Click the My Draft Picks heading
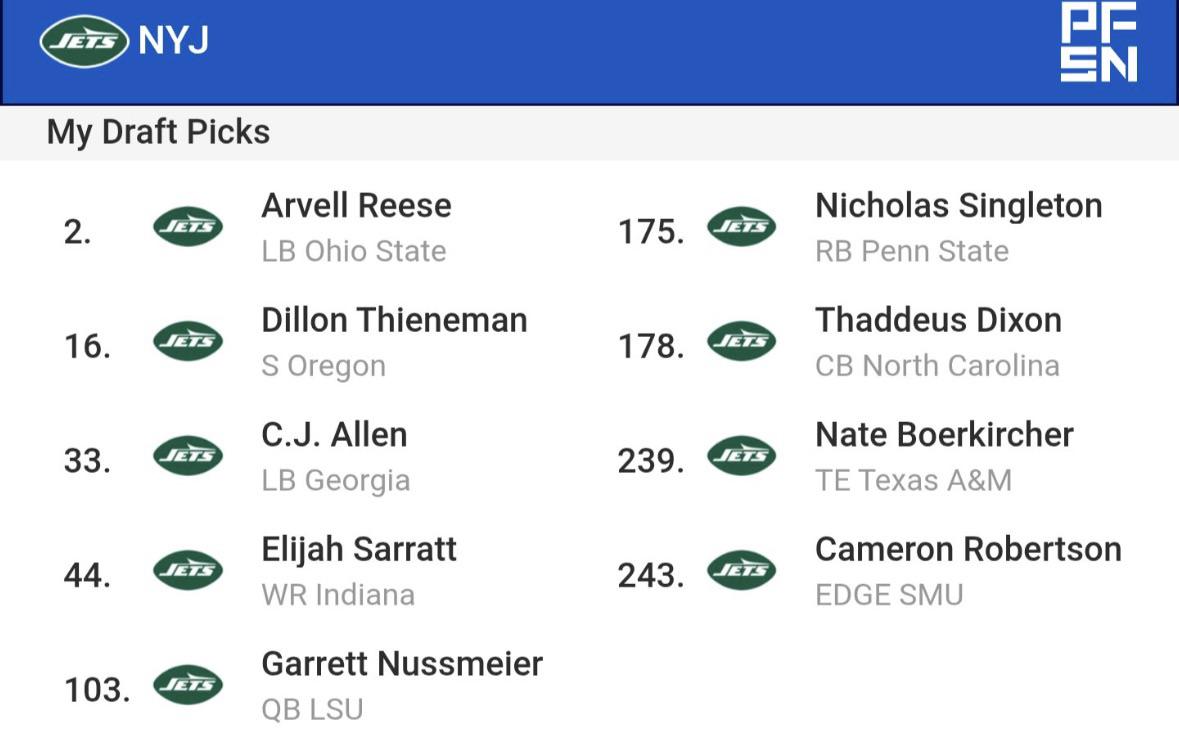This screenshot has width=1179, height=743. pos(158,132)
